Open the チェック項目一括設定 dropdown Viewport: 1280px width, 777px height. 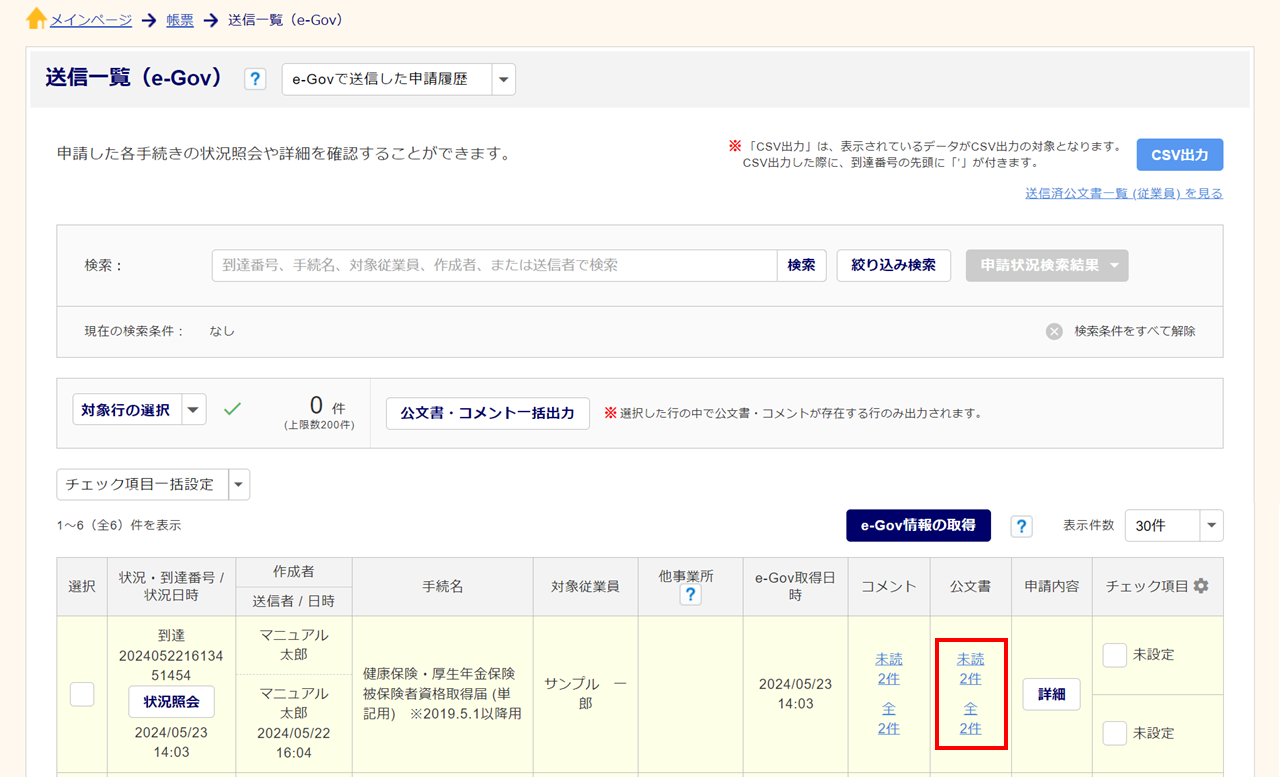[x=238, y=484]
